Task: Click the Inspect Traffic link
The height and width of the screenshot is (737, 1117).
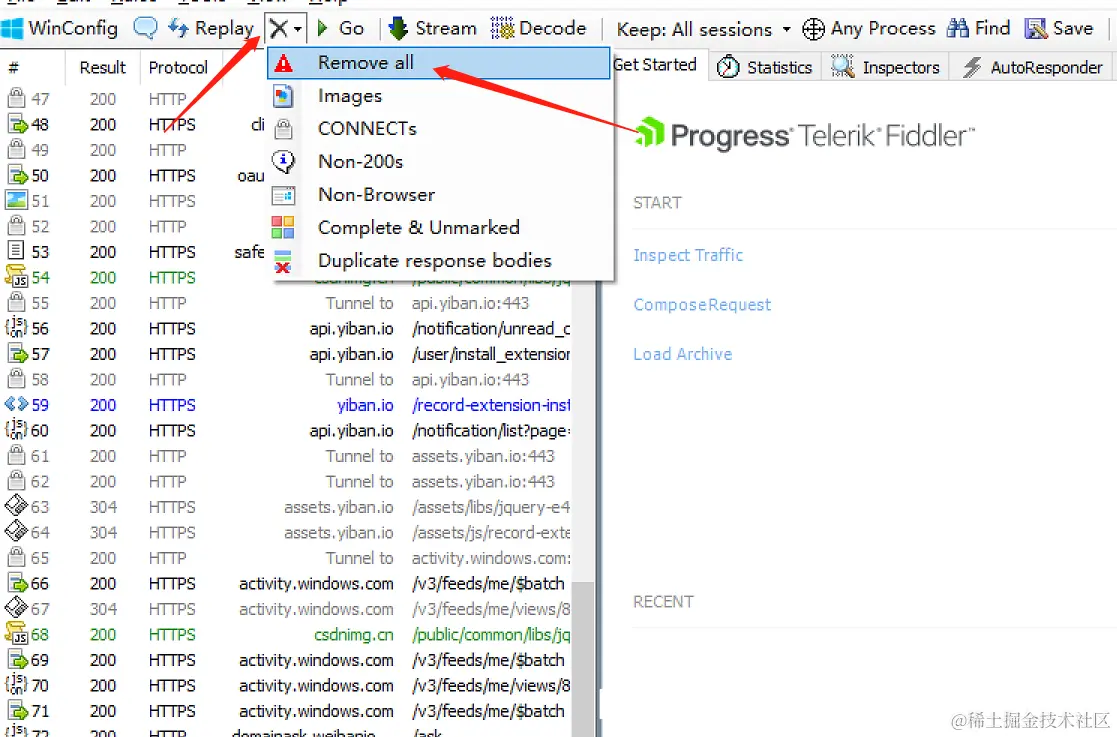Action: [x=688, y=255]
